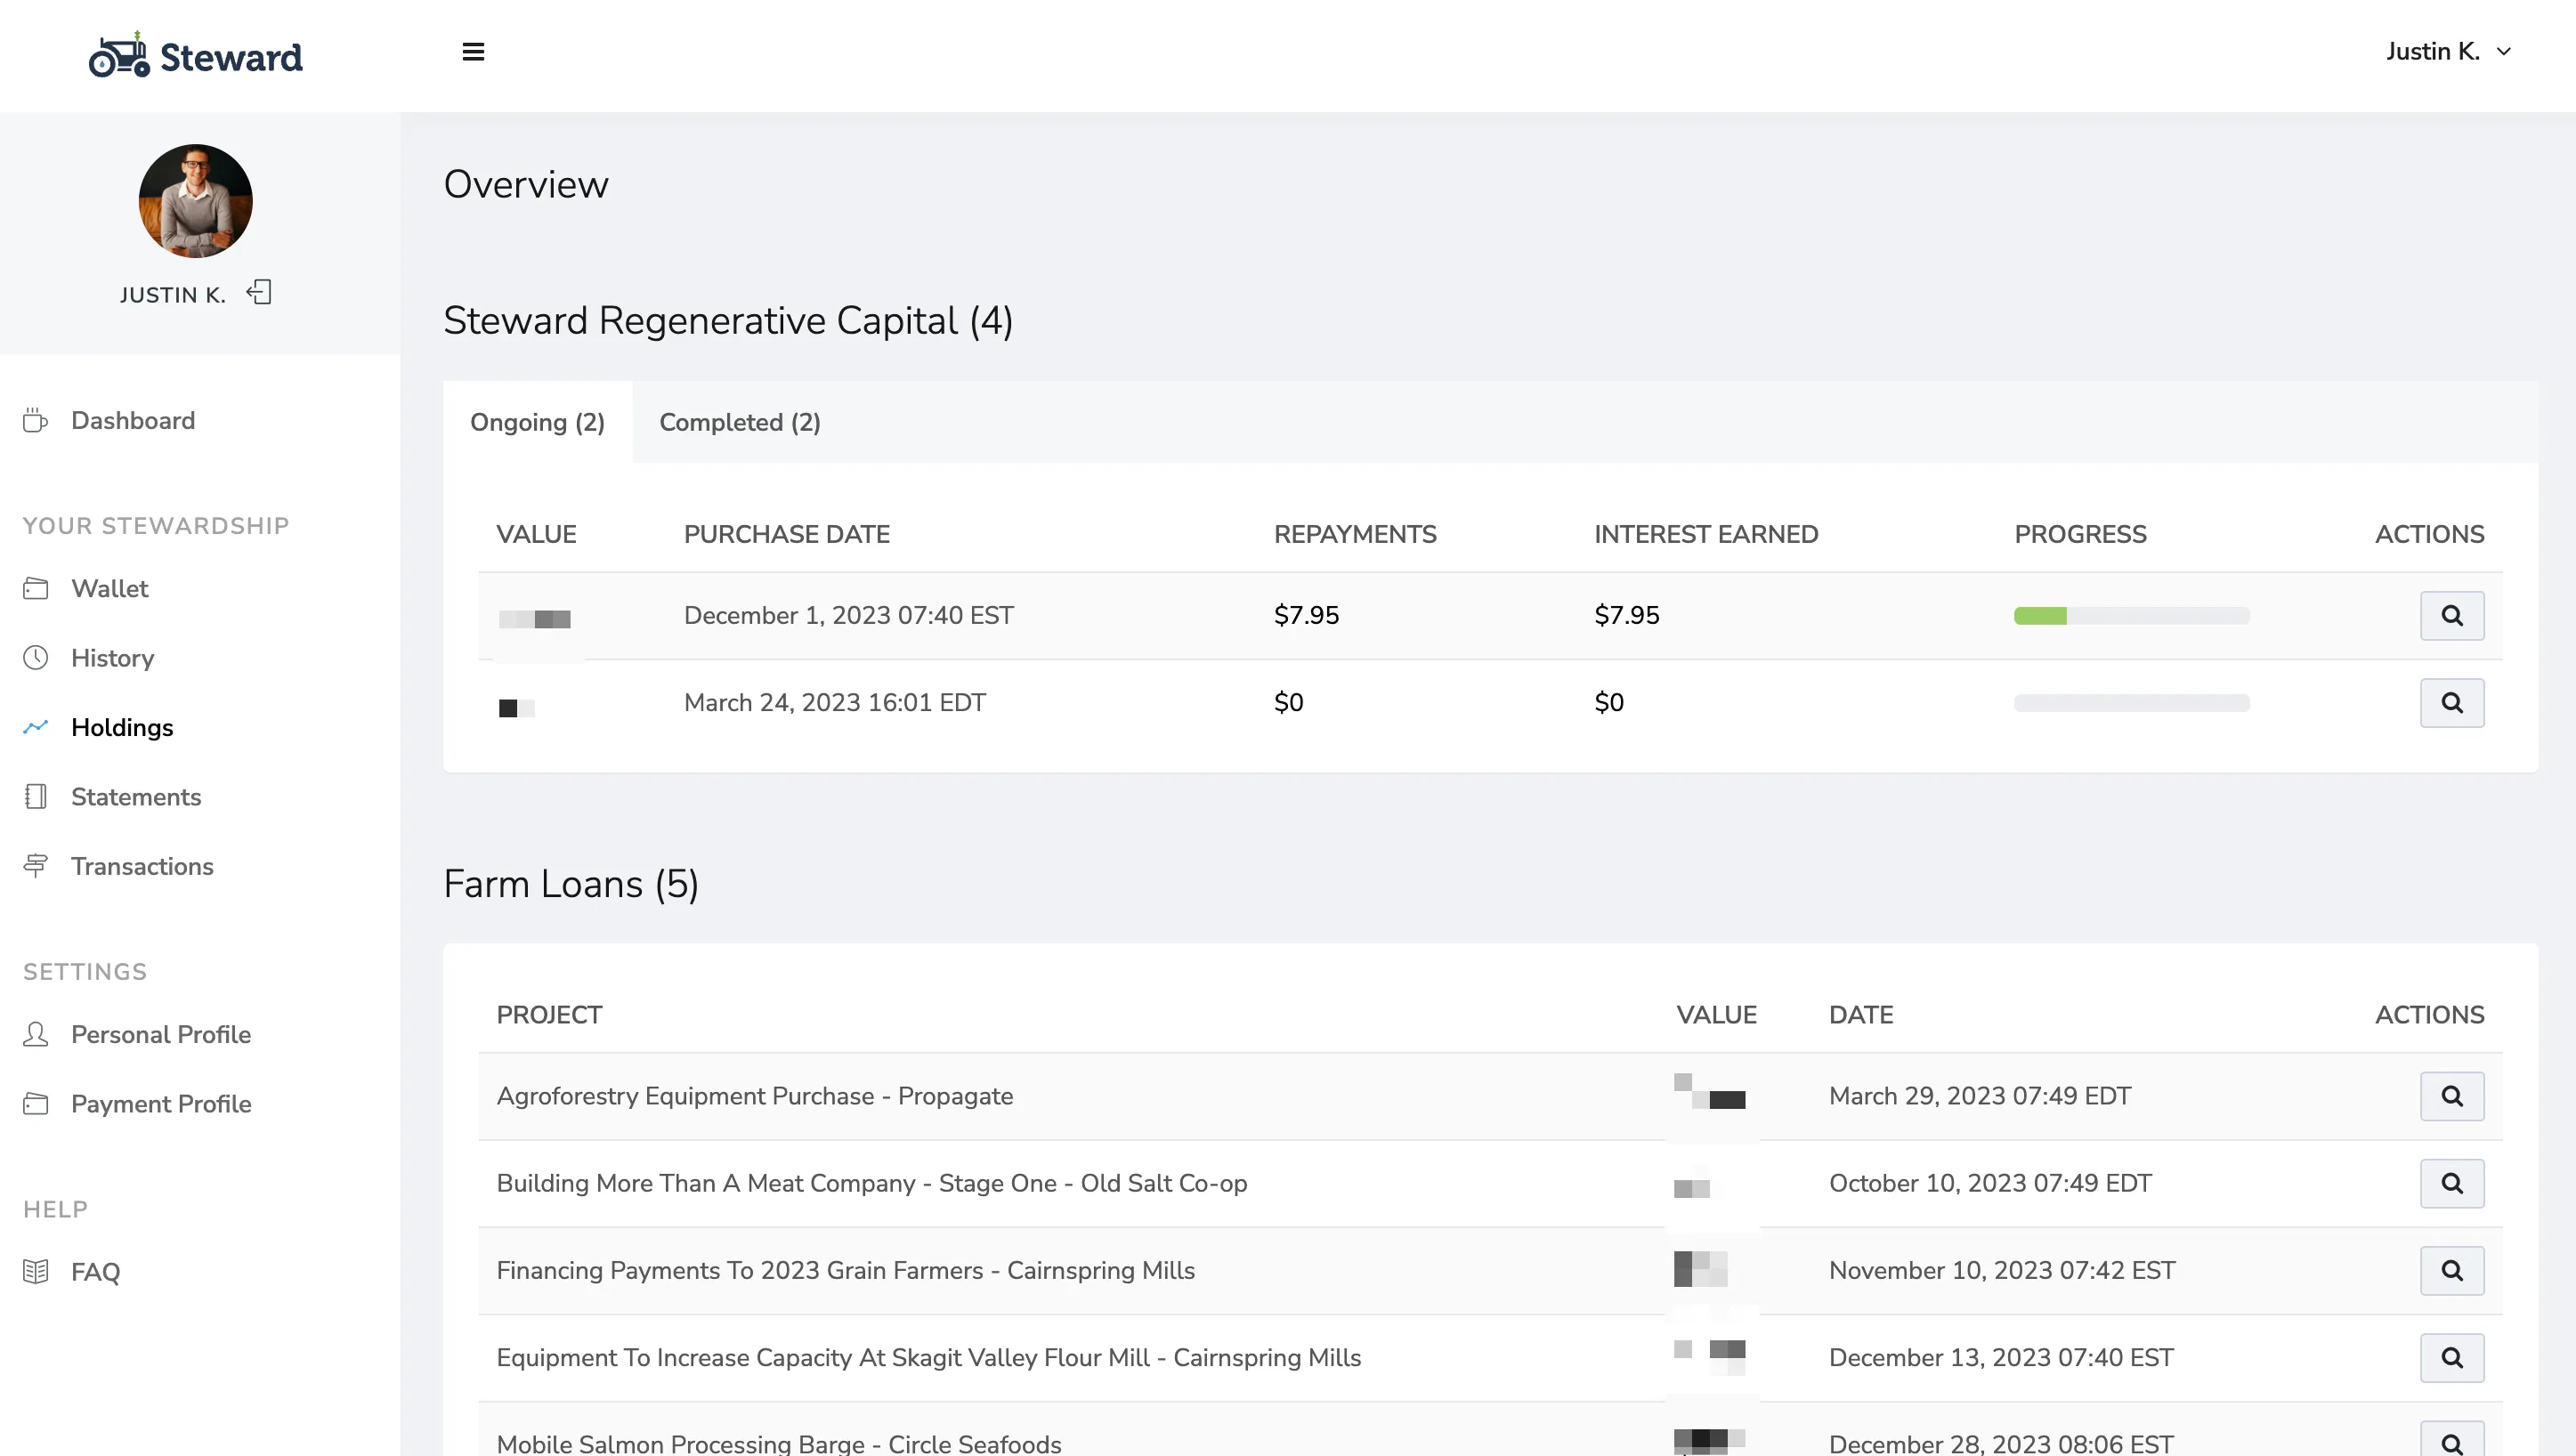Click the Payment Profile wallet icon
Screen dimensions: 2576x1456
pyautogui.click(x=35, y=1103)
